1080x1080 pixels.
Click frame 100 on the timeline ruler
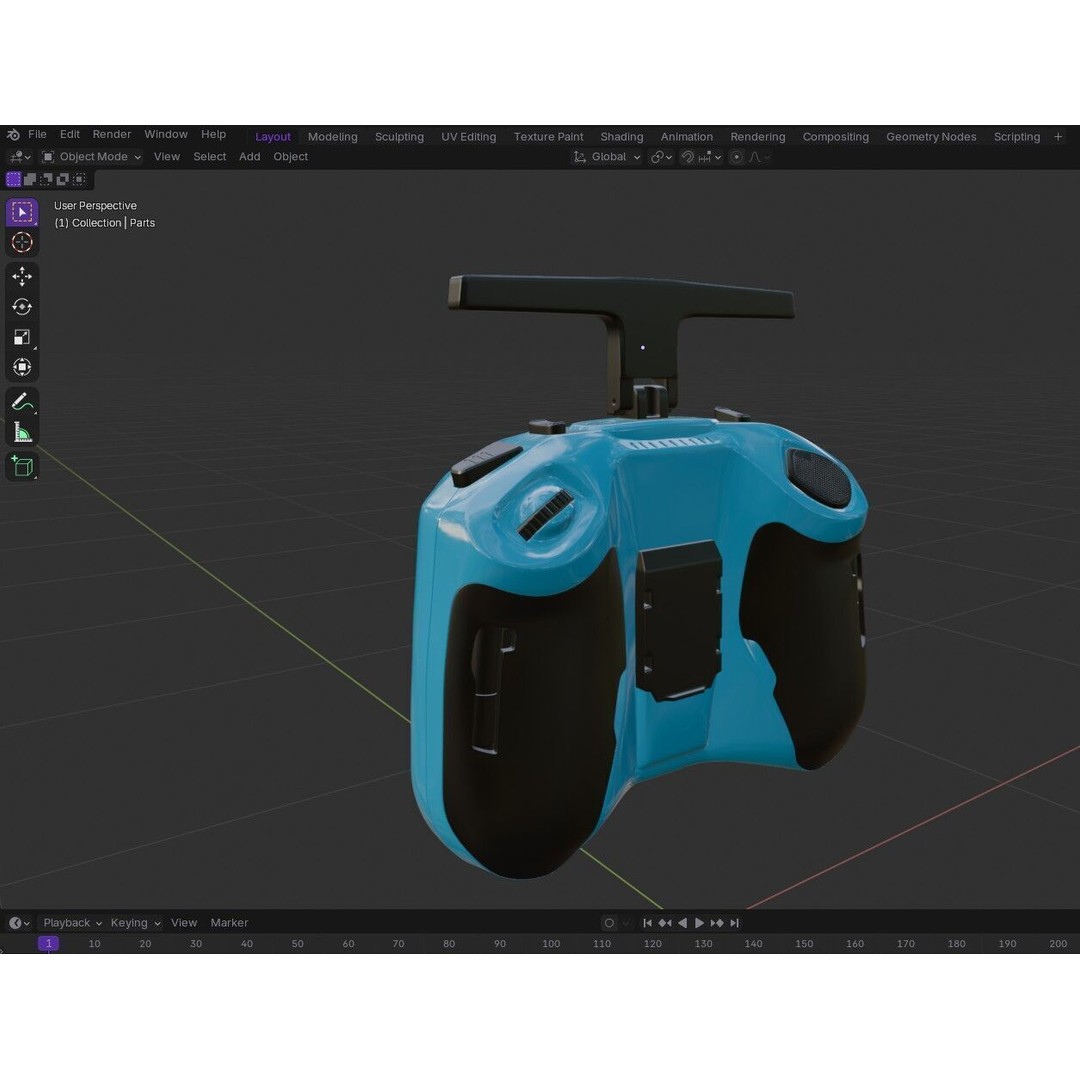551,944
